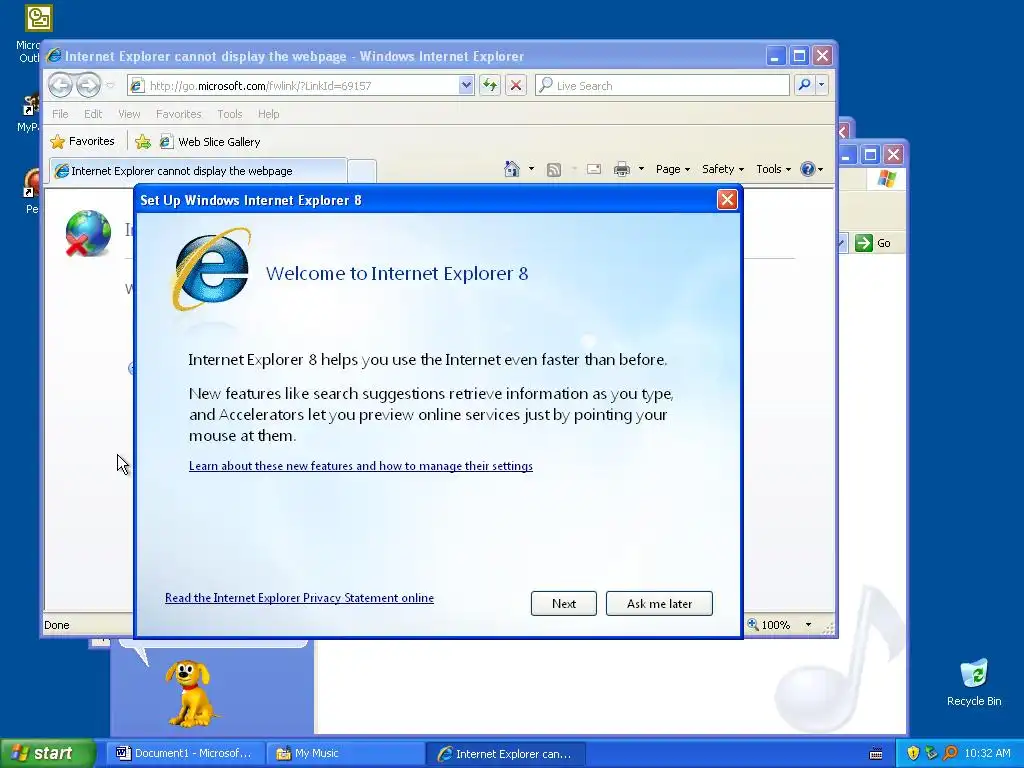Click the Stop loading red X icon
Viewport: 1024px width, 768px height.
pyautogui.click(x=516, y=86)
